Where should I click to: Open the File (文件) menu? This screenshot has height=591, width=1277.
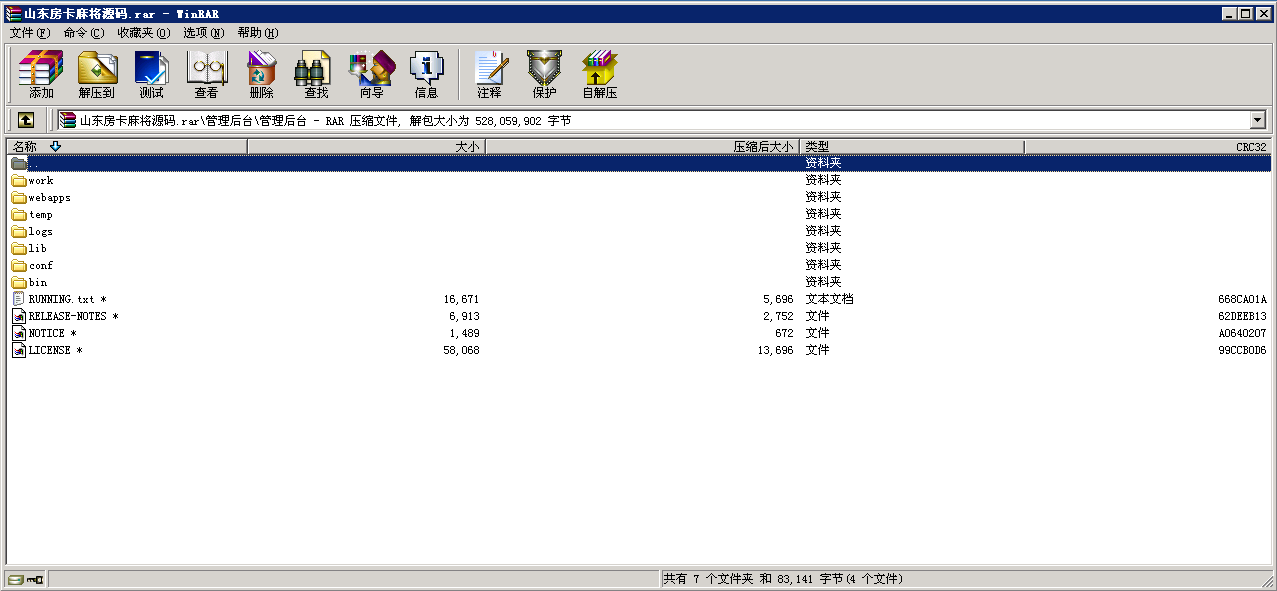tap(29, 33)
